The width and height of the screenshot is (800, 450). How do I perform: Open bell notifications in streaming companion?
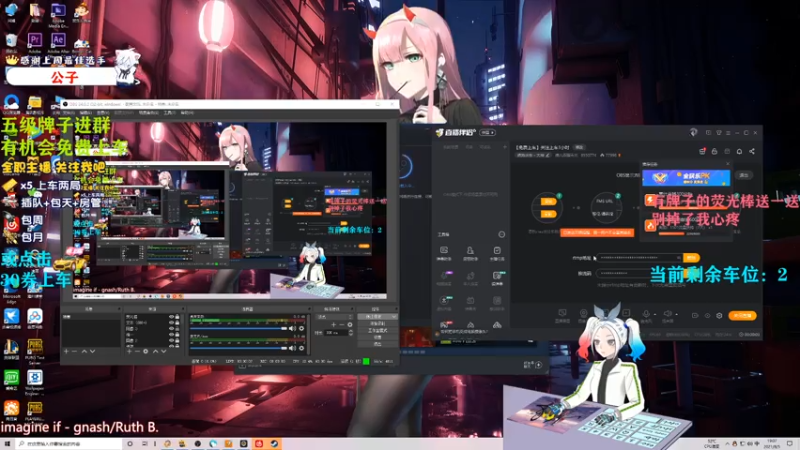click(739, 152)
